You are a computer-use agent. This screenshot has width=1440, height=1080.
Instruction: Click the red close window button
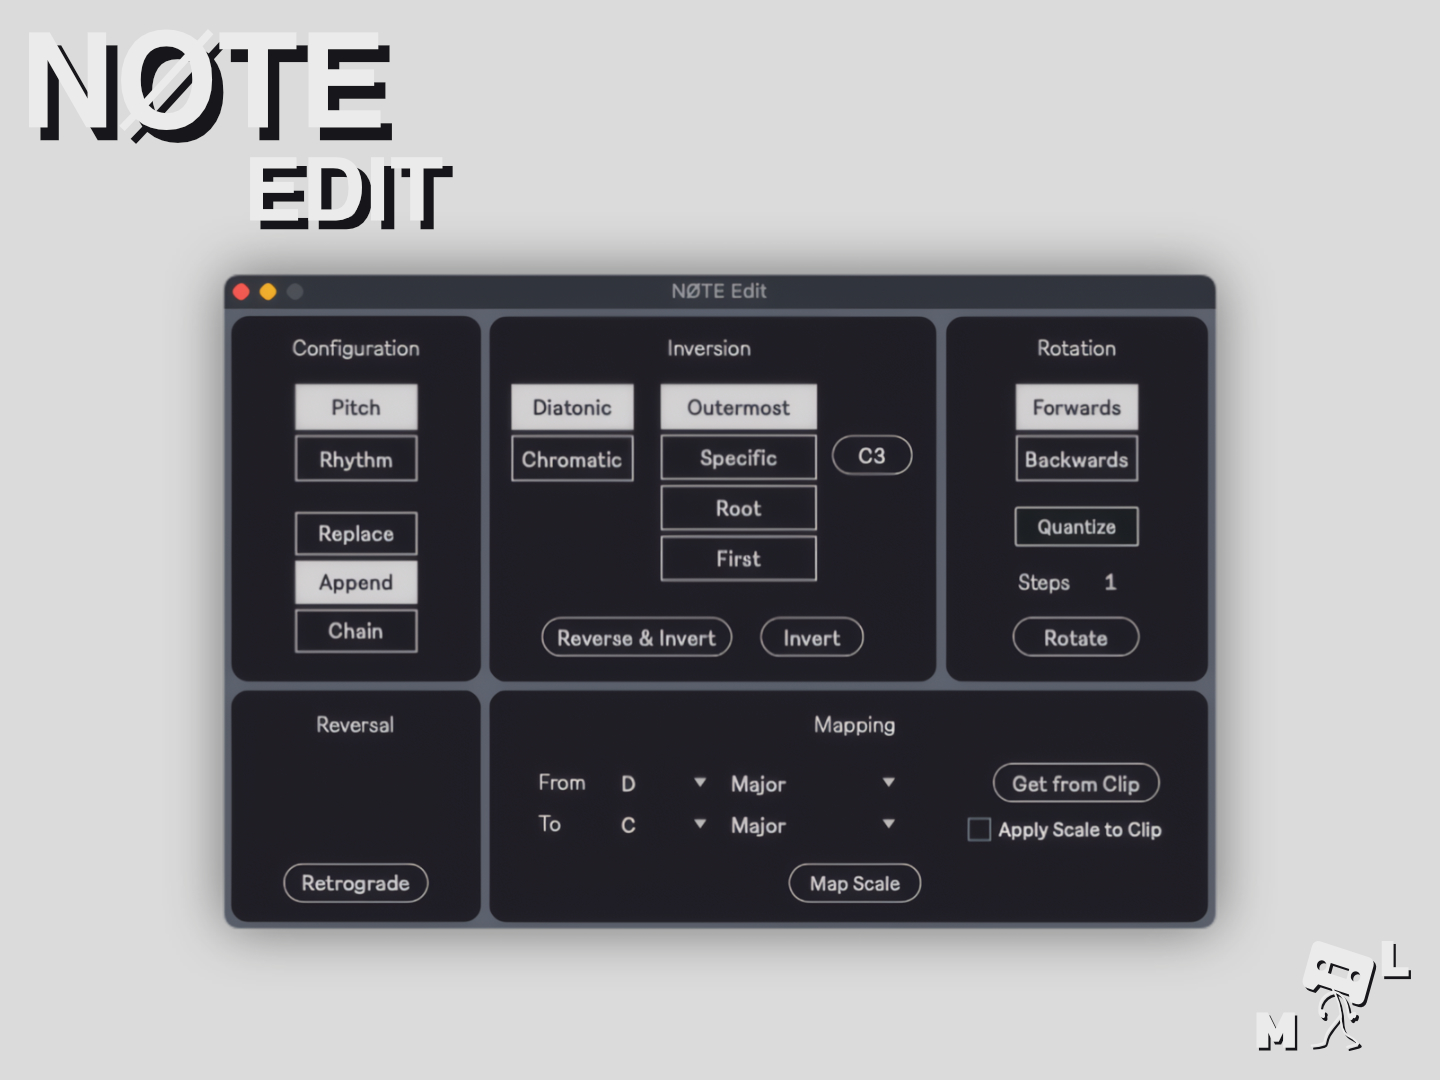point(241,291)
